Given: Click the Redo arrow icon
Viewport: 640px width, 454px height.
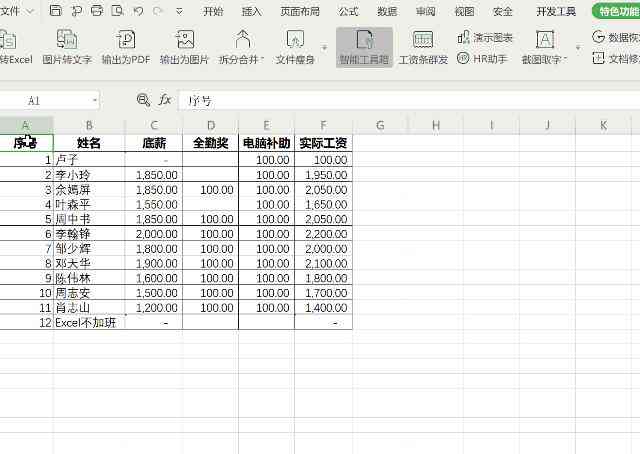Looking at the screenshot, I should tap(158, 11).
